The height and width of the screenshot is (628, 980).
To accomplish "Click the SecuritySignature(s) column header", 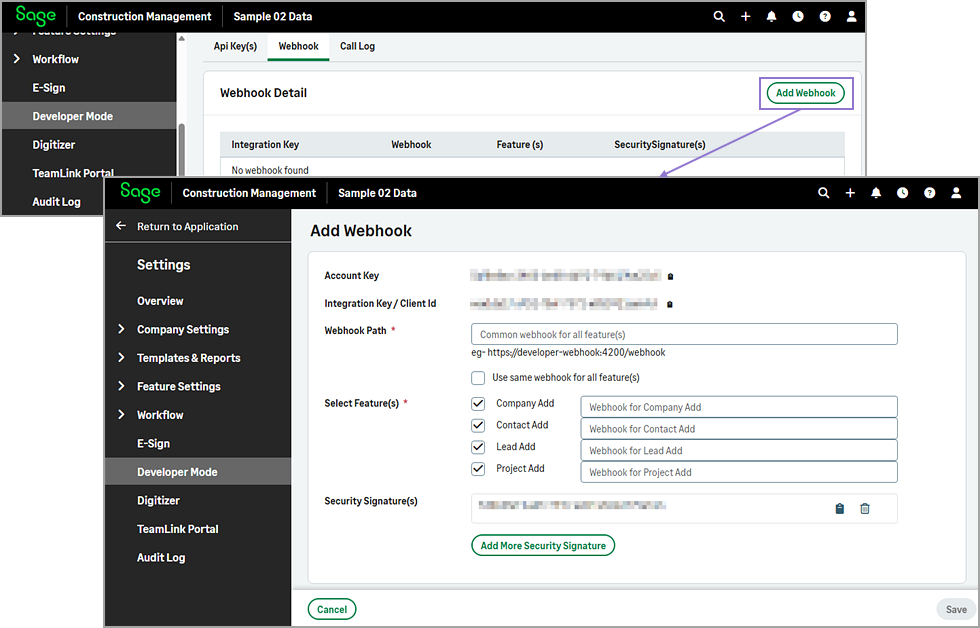I will click(660, 144).
